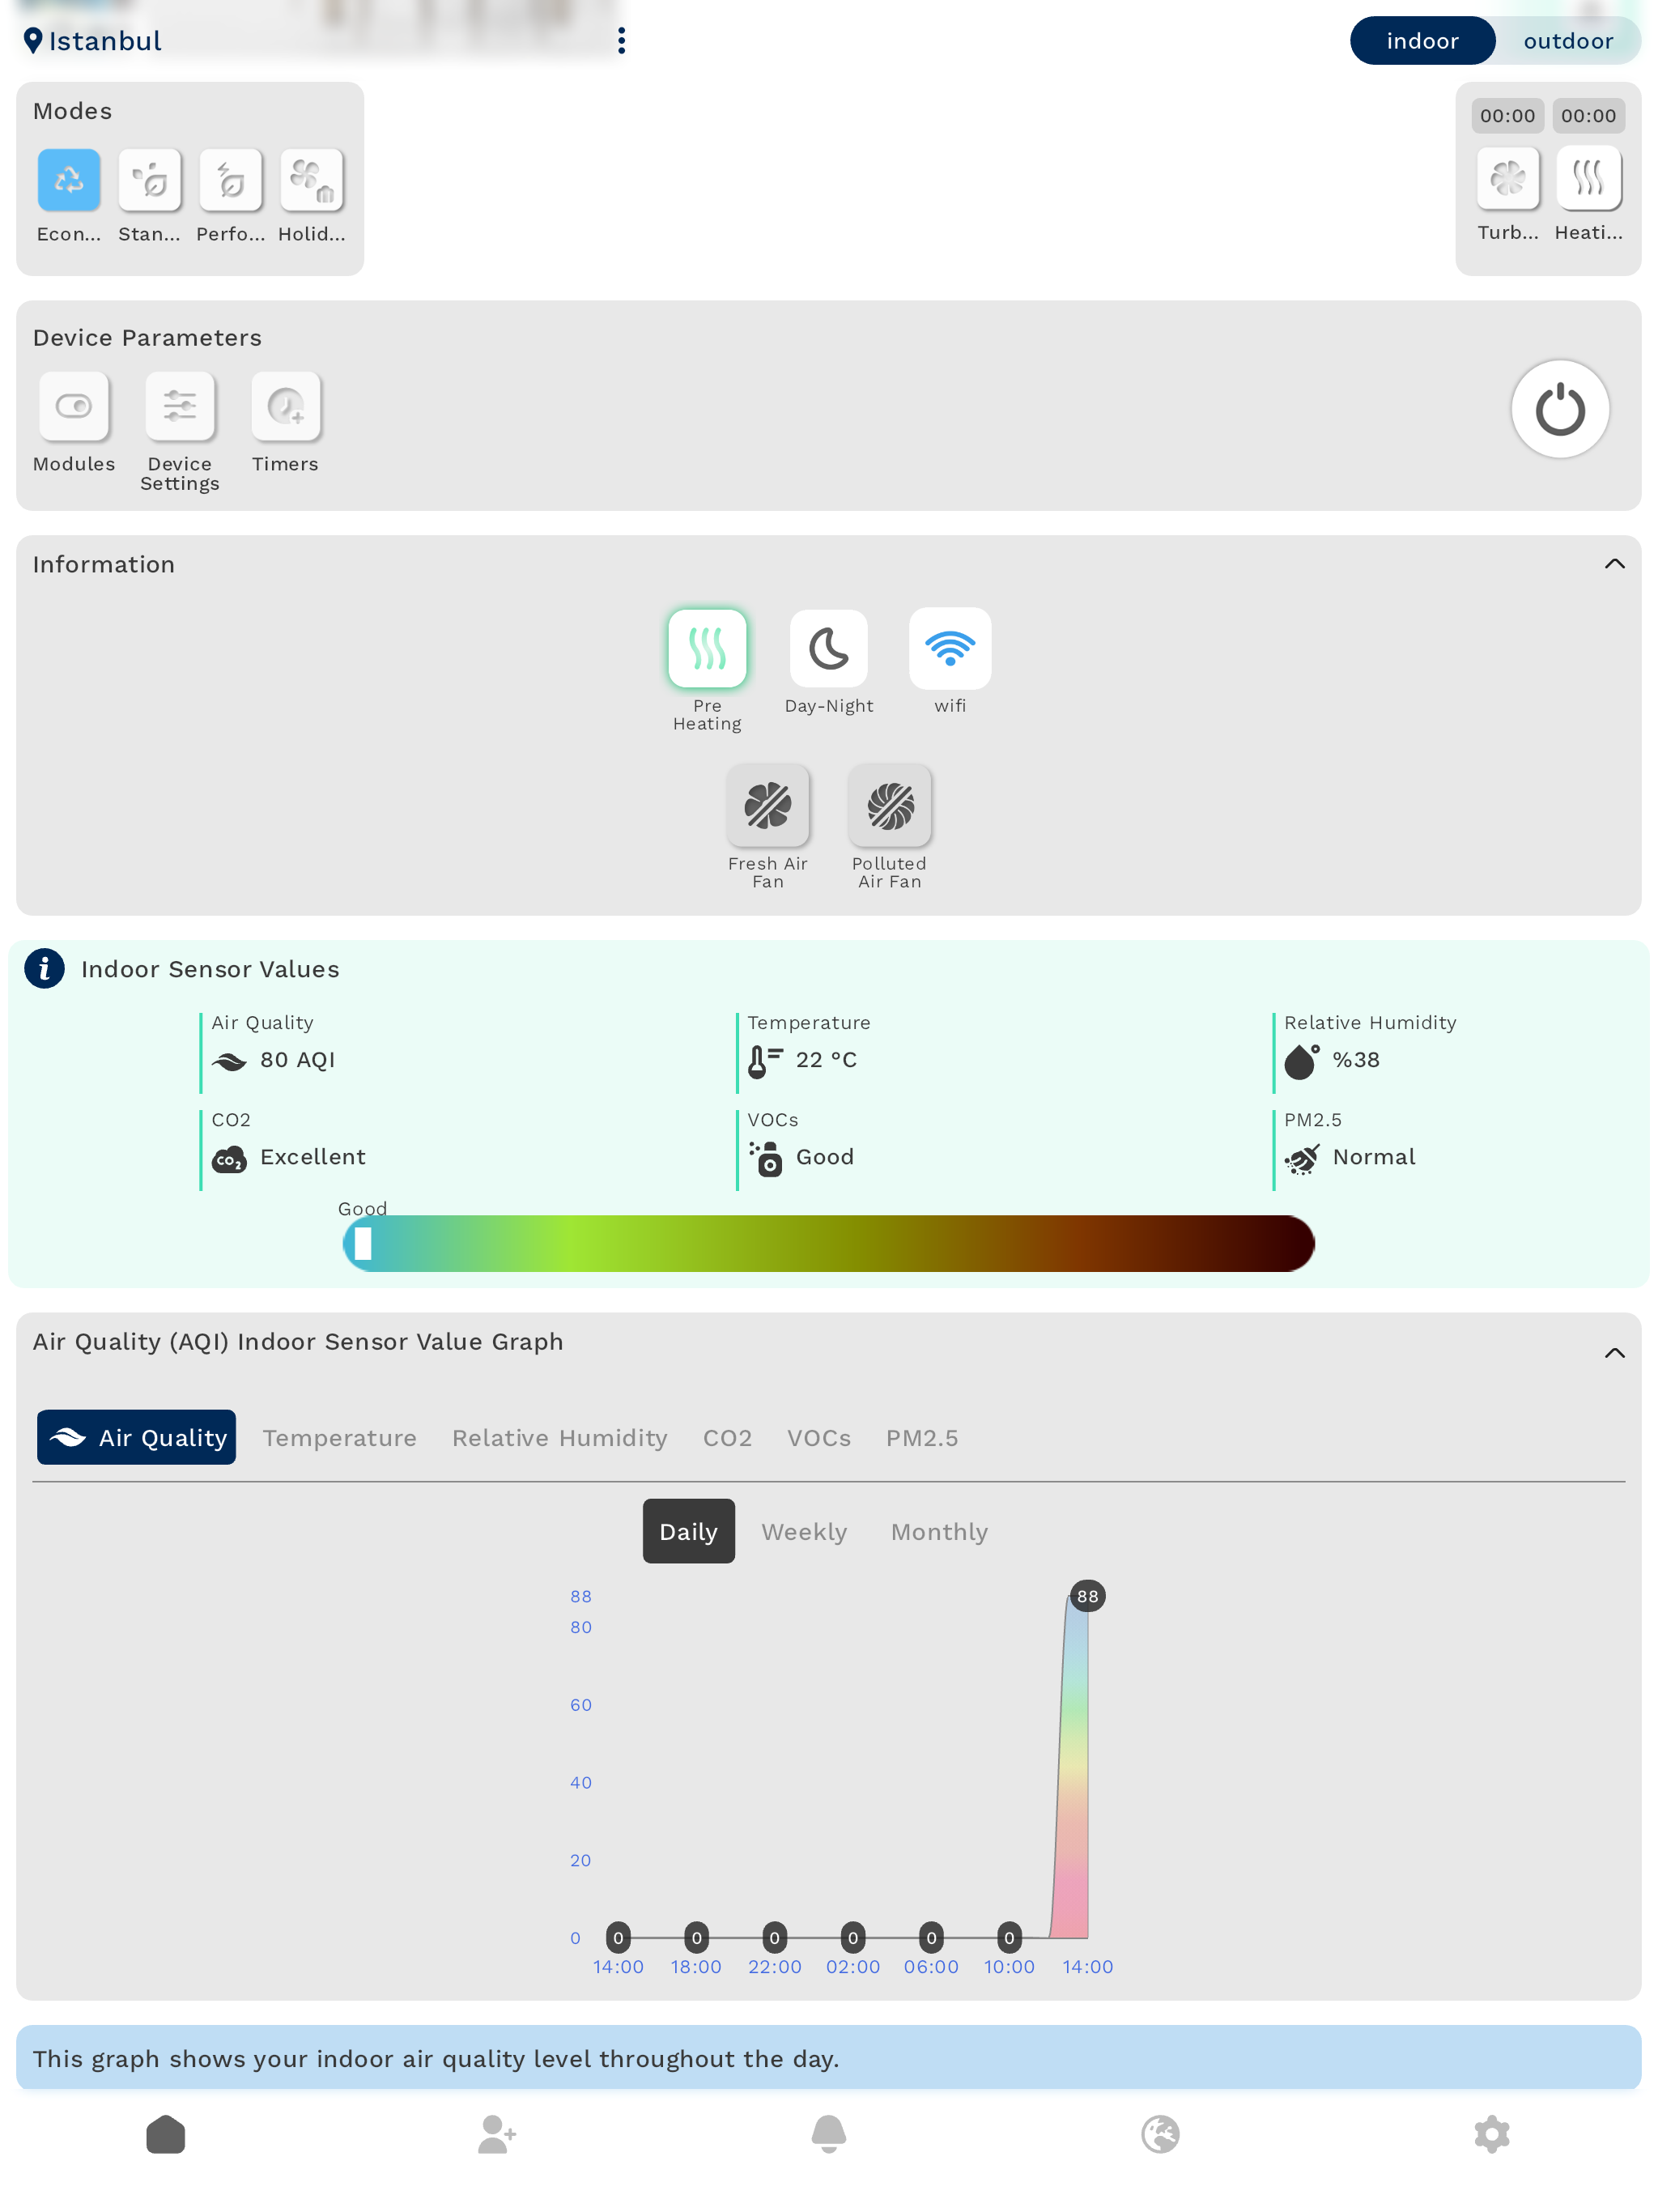
Task: Open the settings gear tab
Action: [1492, 2134]
